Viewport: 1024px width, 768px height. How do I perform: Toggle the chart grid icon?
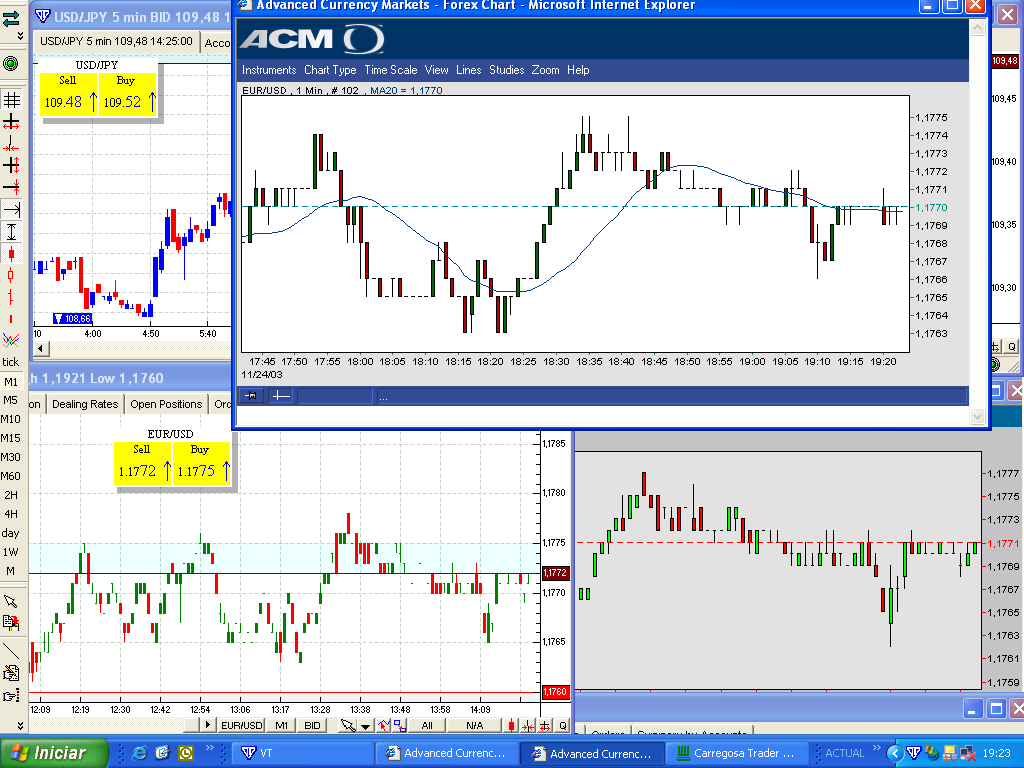11,100
